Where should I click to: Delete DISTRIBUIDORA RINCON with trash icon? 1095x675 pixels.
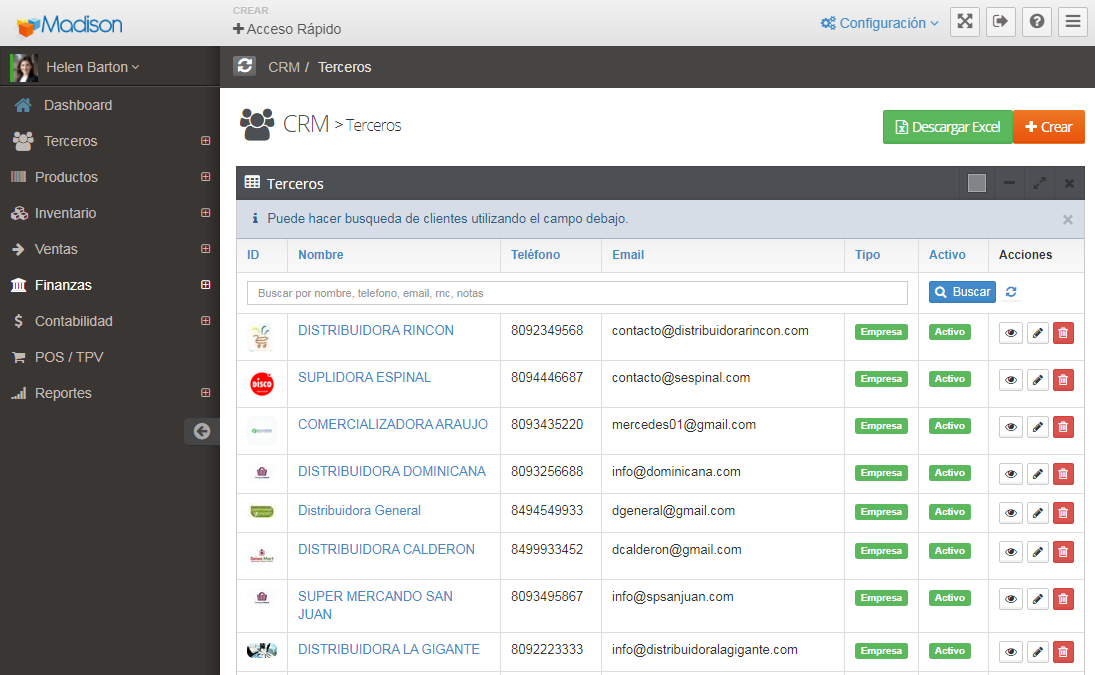1063,332
